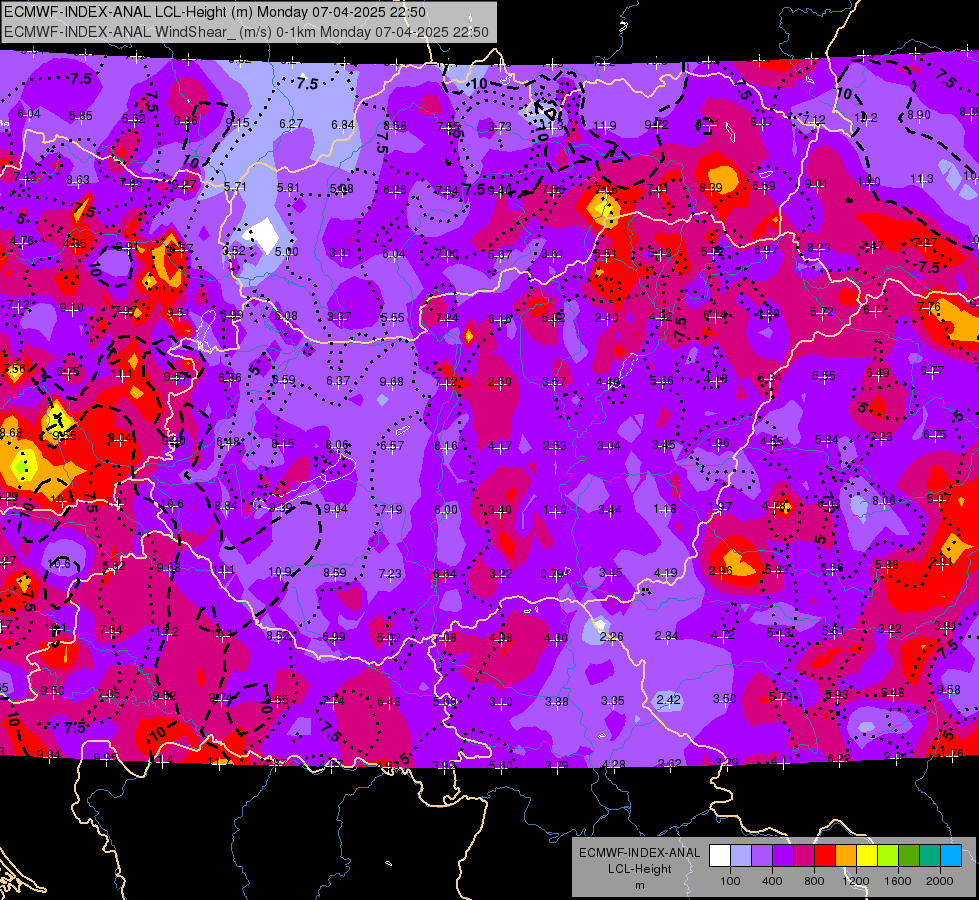Click the grid value 1.10
The image size is (979, 900).
tap(554, 510)
